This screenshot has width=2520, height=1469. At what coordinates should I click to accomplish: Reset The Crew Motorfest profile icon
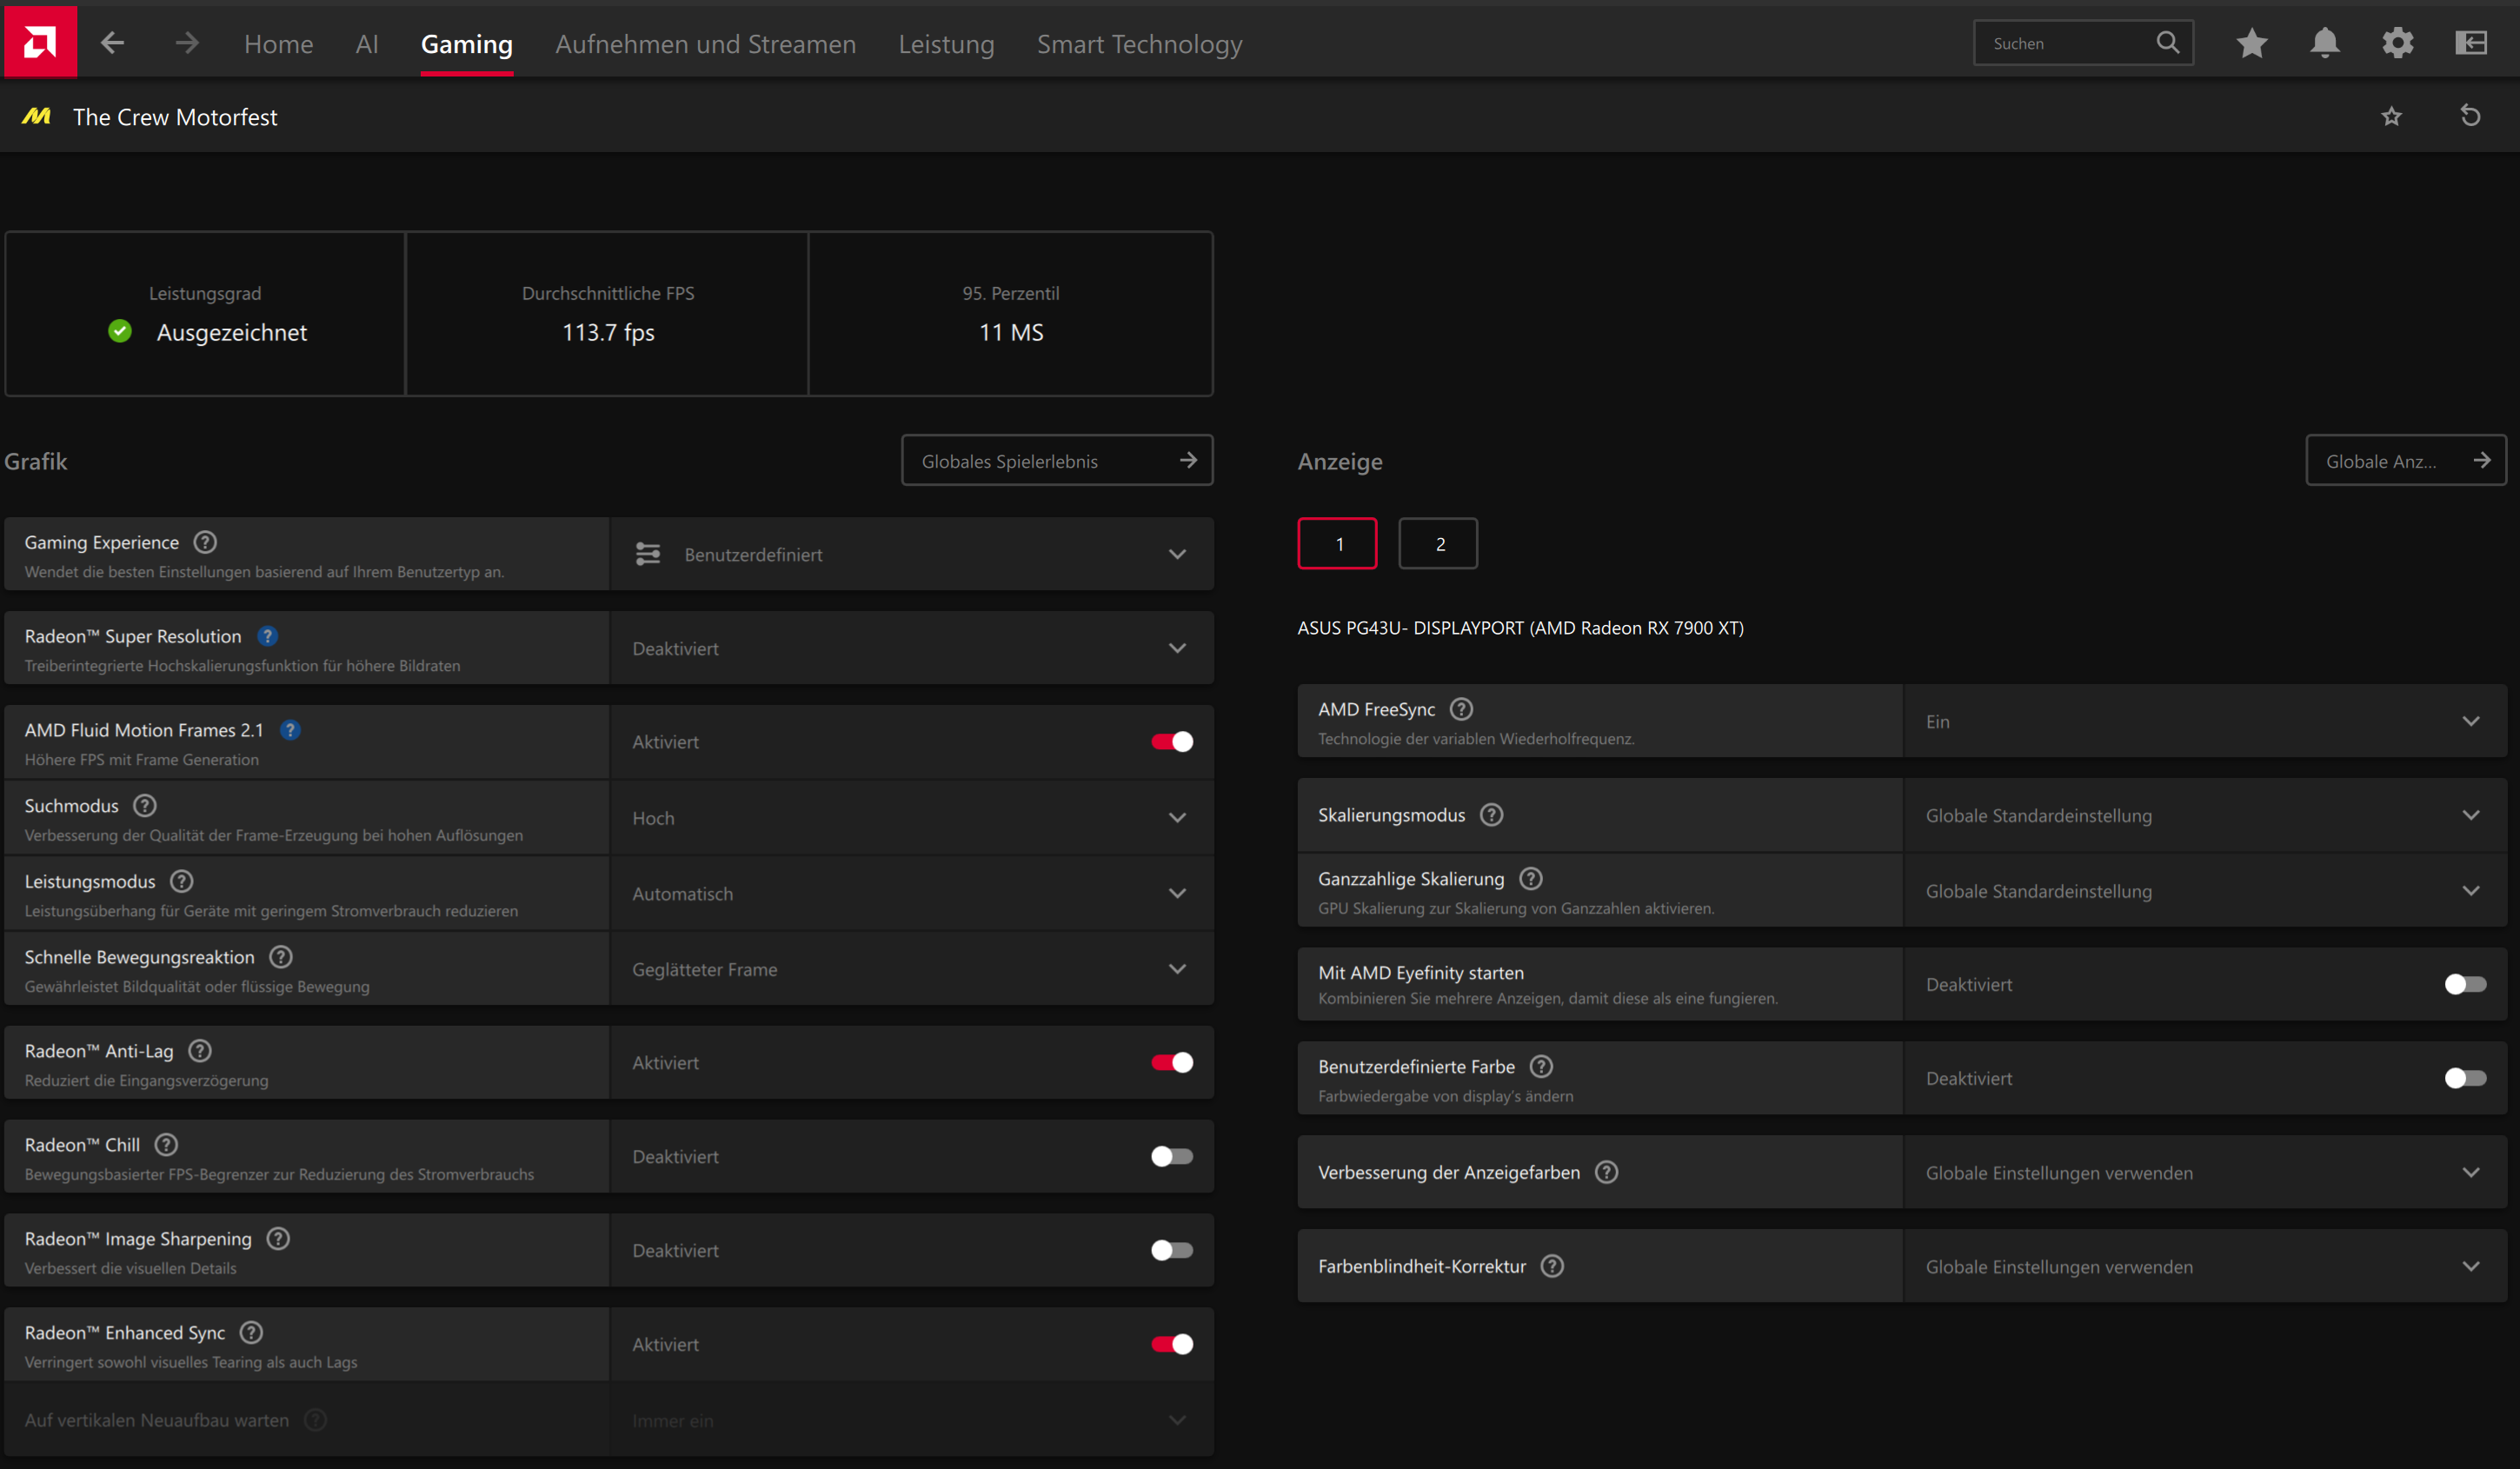[x=2470, y=116]
